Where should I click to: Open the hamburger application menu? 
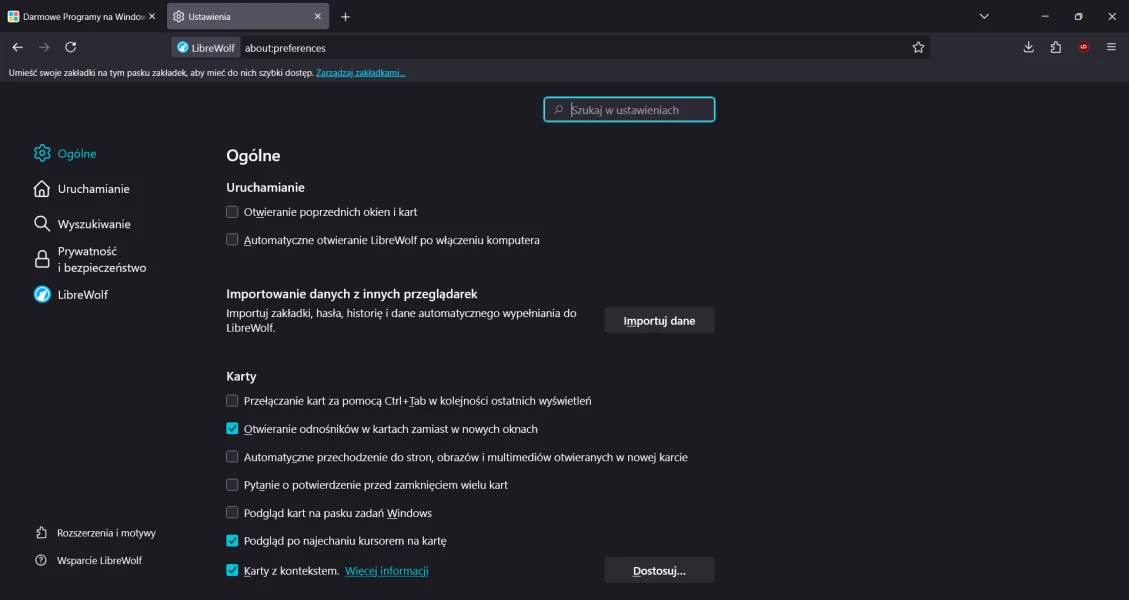(x=1111, y=47)
